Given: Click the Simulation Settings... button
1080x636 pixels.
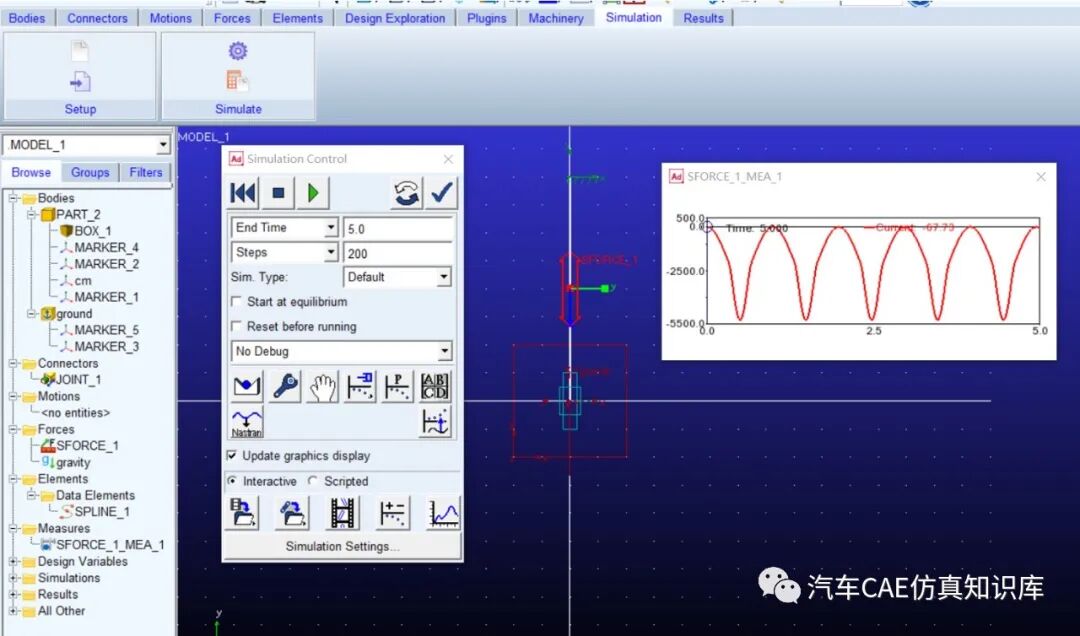Looking at the screenshot, I should pos(342,546).
